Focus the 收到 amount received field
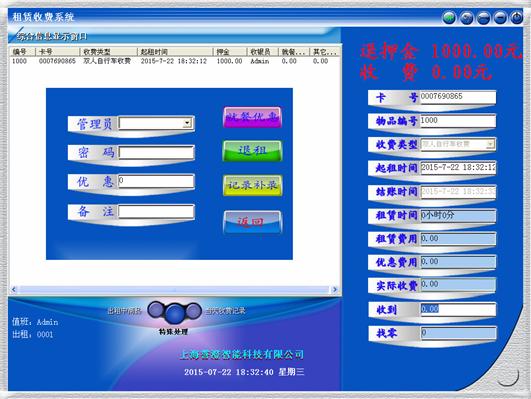 (x=458, y=309)
